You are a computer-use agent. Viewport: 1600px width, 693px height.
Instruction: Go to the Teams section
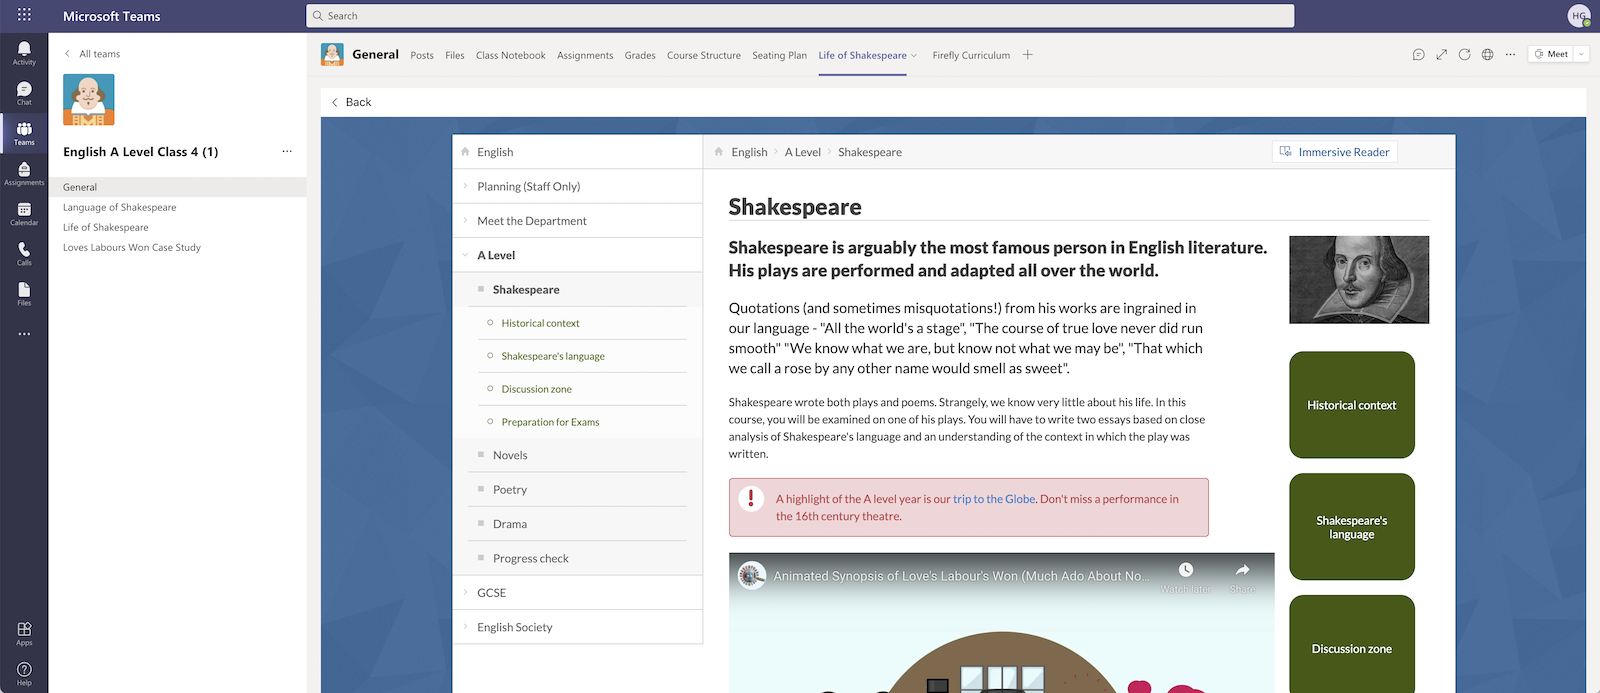[24, 134]
